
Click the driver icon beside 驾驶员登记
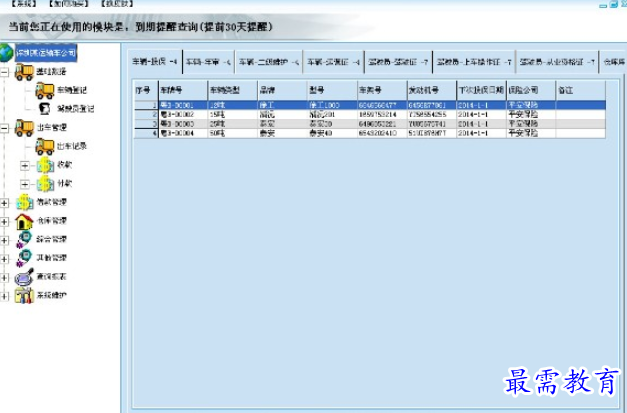44,108
